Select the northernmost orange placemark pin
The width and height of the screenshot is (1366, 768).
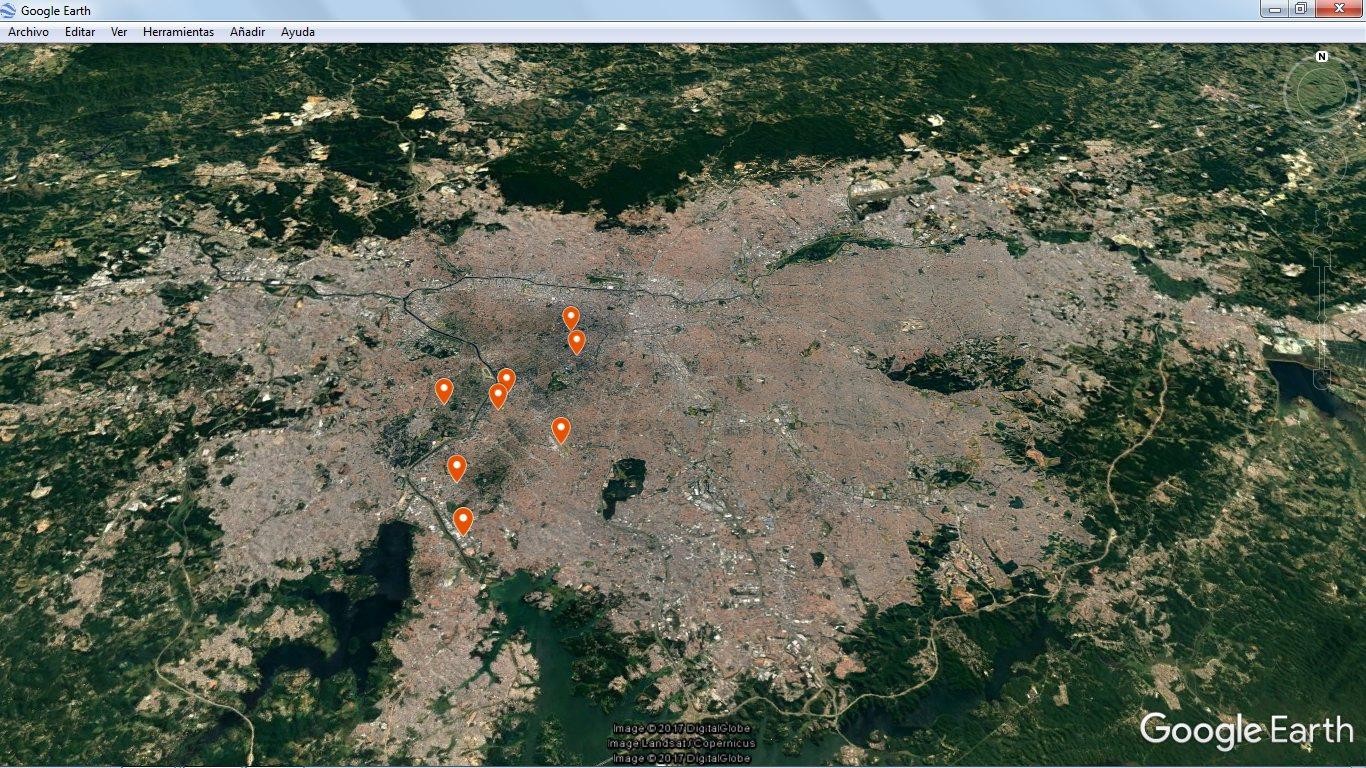pyautogui.click(x=571, y=318)
